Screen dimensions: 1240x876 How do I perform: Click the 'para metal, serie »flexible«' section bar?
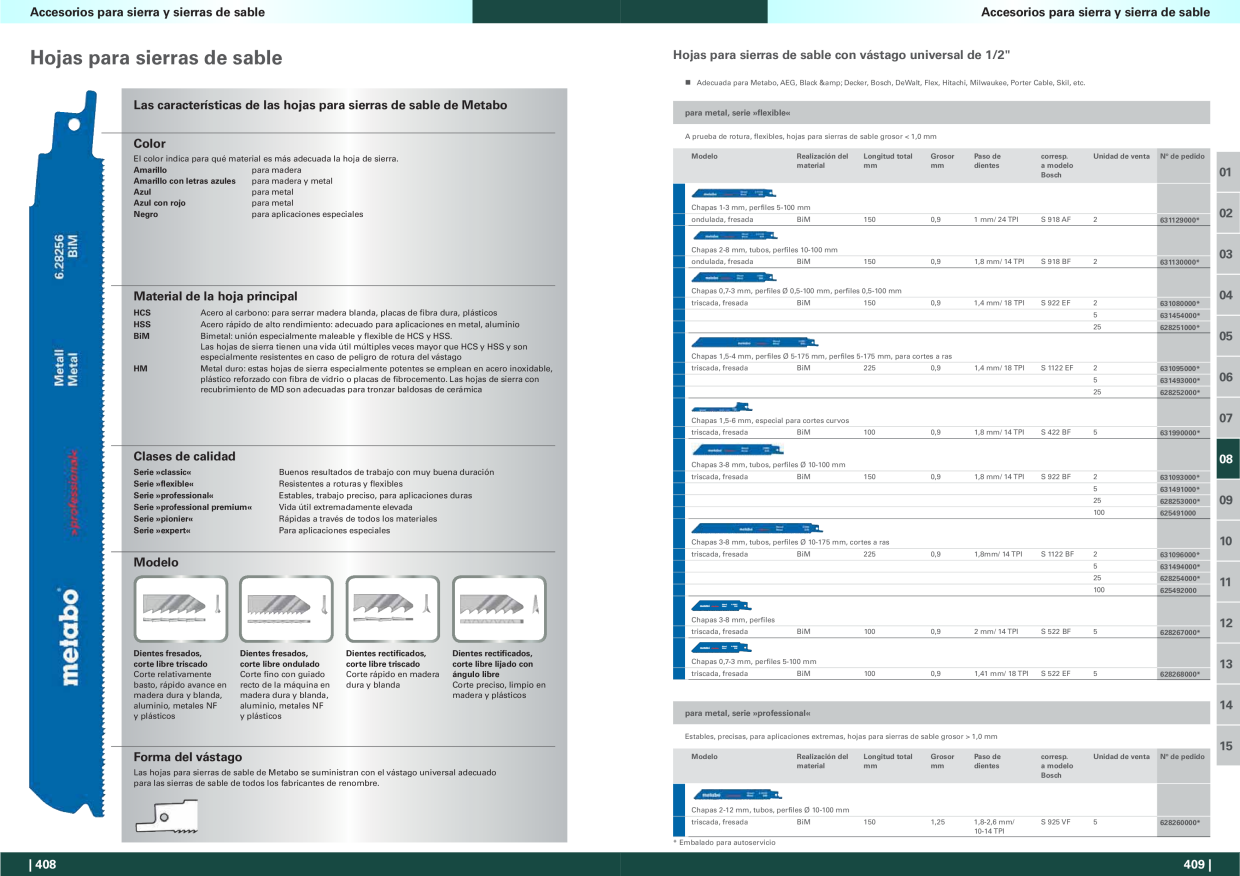point(941,113)
